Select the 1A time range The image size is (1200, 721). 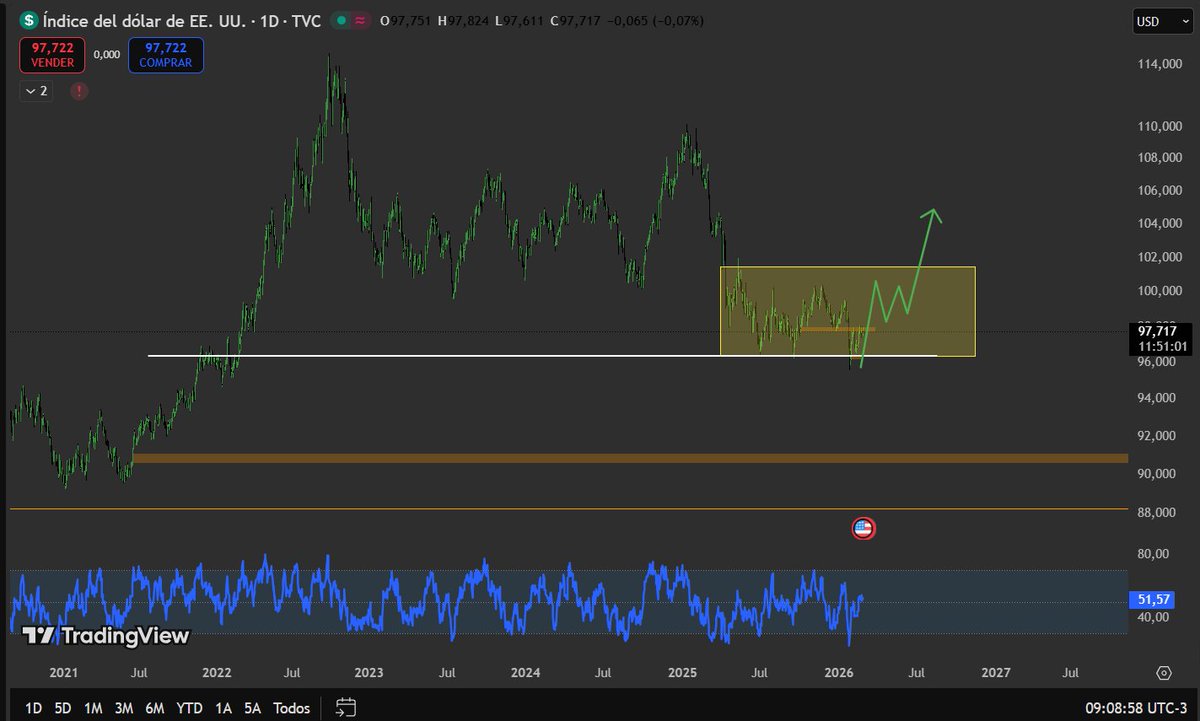click(x=223, y=708)
